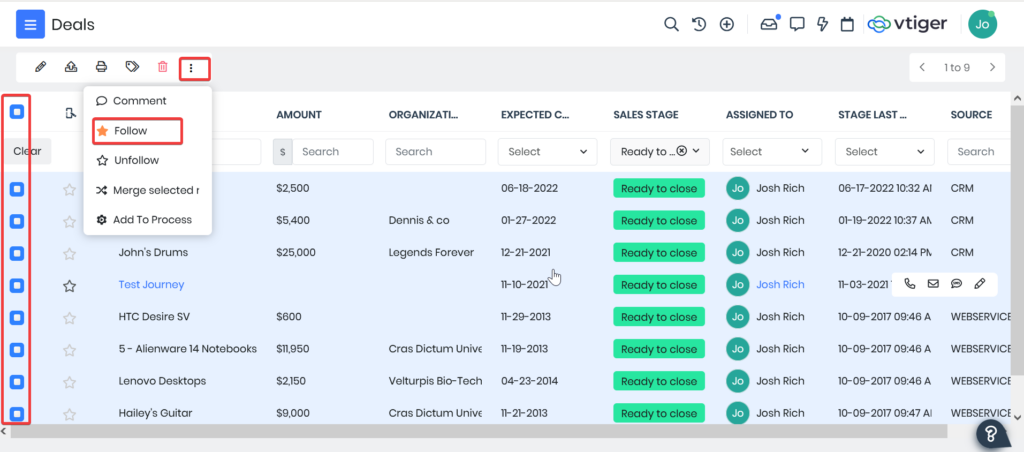Screen dimensions: 1024x452
Task: Open the Sales Stage filter dropdown
Action: point(659,152)
